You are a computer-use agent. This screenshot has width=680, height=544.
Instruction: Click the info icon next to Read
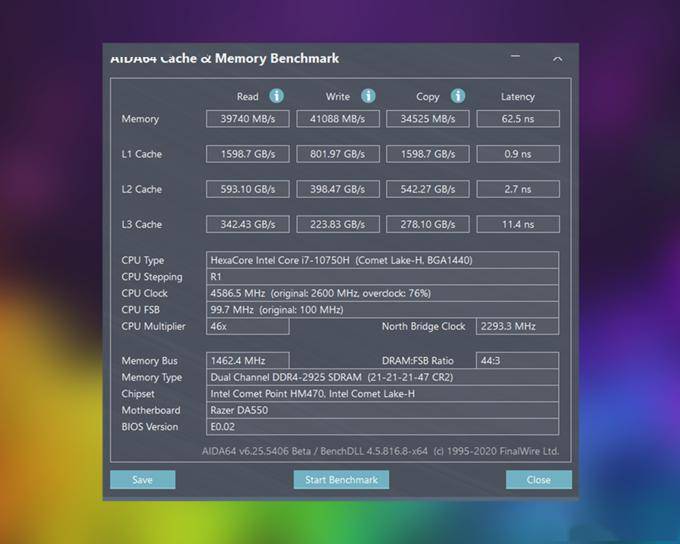(277, 96)
